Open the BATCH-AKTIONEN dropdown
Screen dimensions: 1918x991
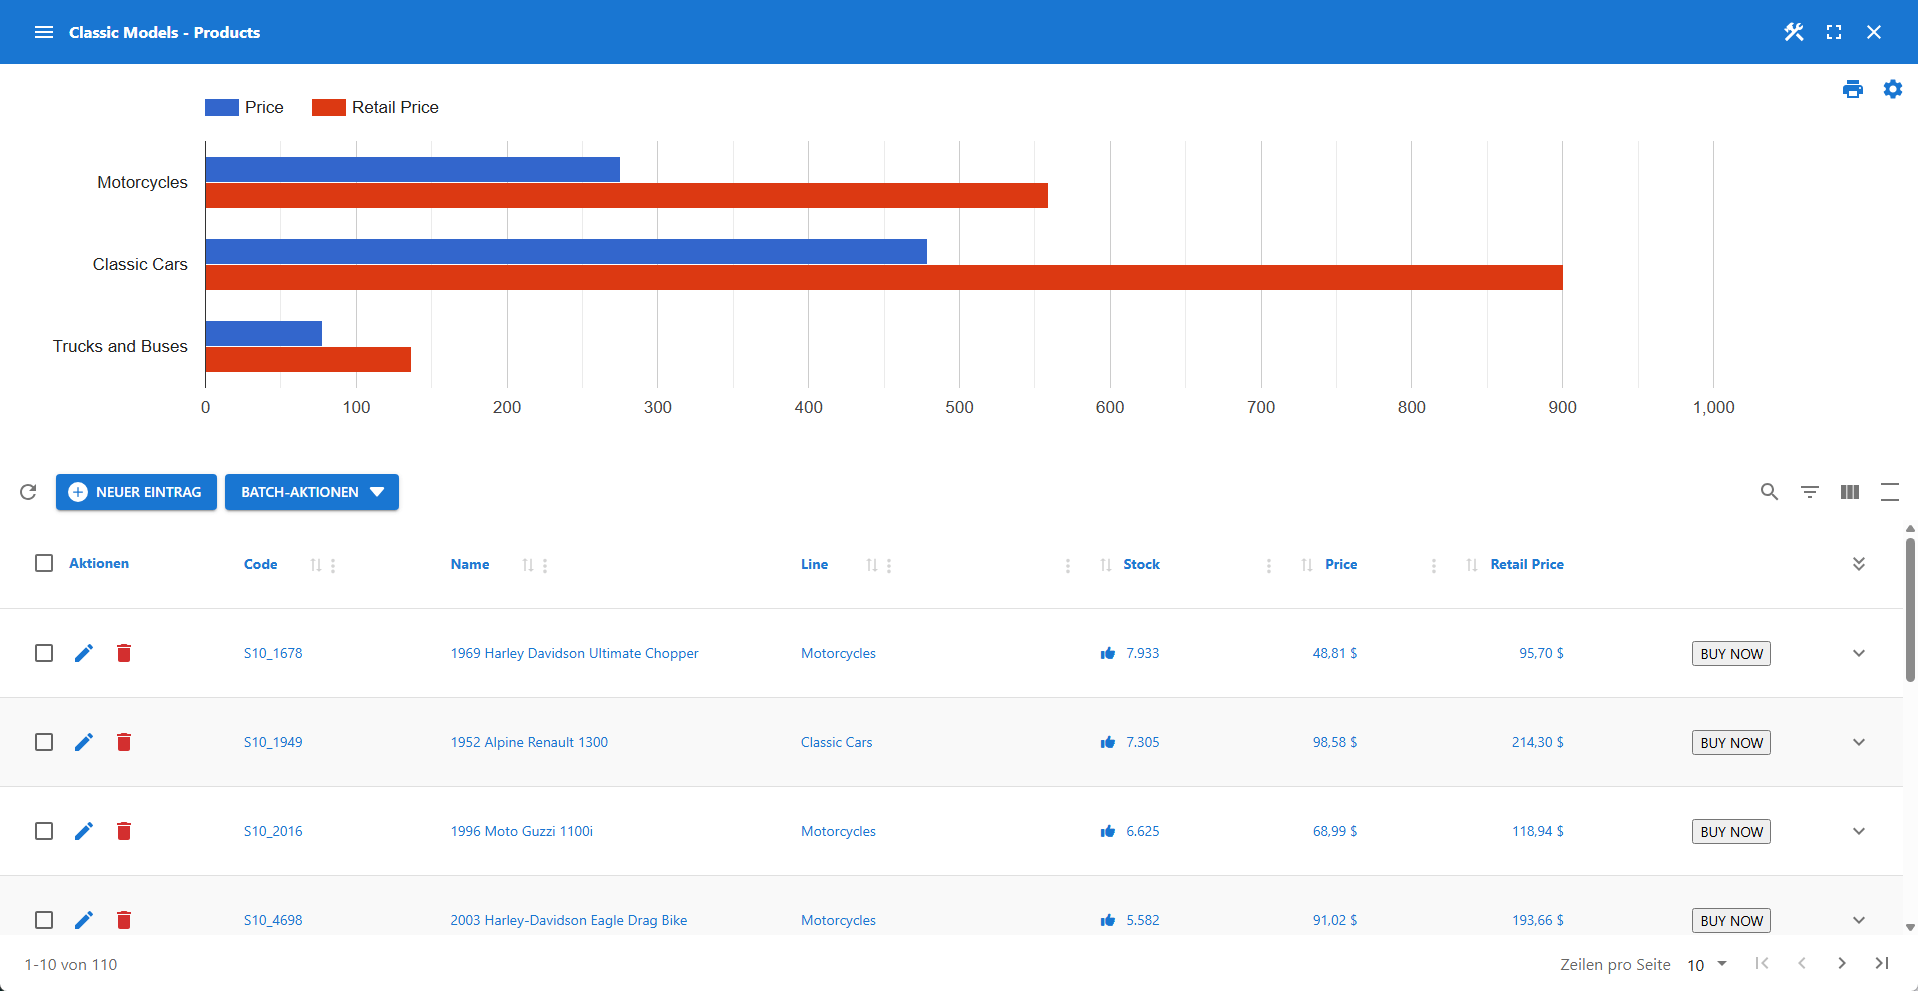[x=311, y=492]
